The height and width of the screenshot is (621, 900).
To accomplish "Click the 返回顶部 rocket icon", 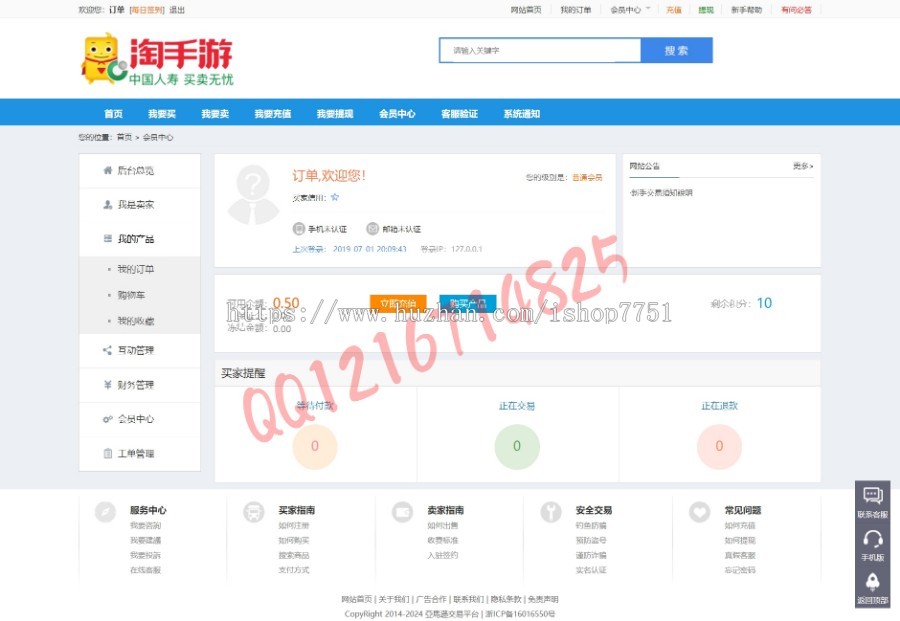I will click(x=873, y=582).
